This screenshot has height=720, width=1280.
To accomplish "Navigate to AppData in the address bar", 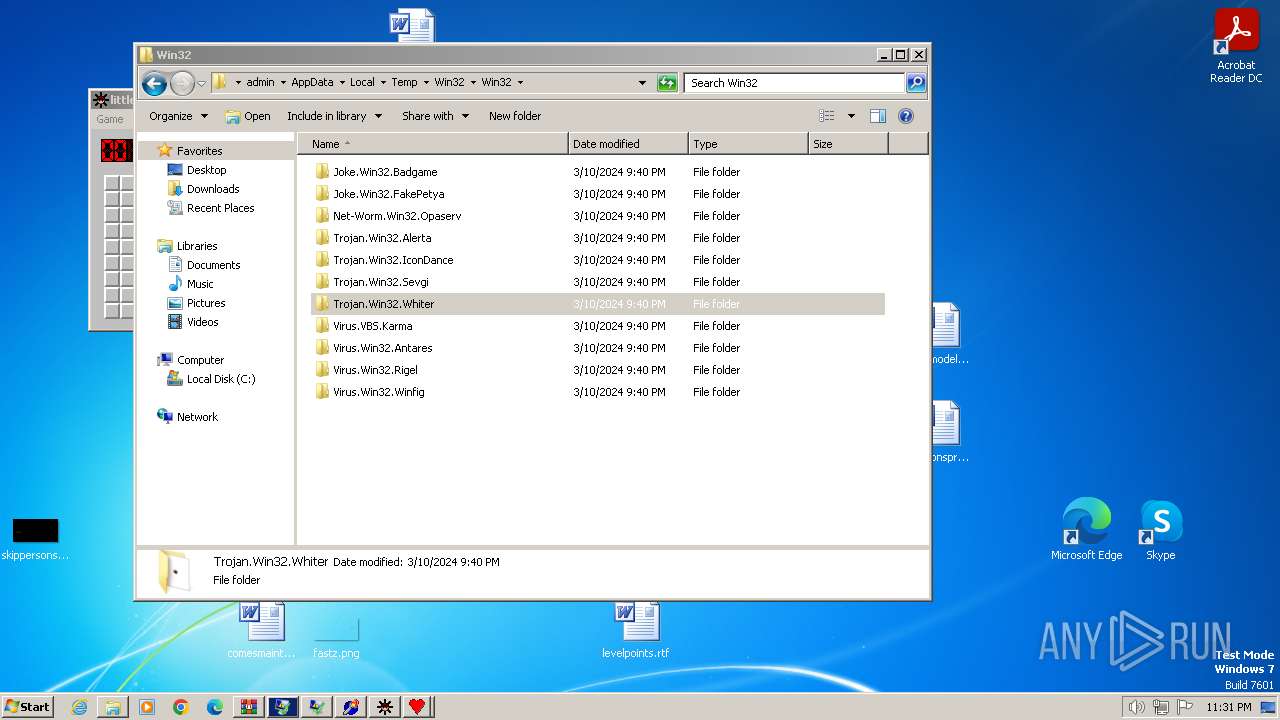I will click(312, 83).
